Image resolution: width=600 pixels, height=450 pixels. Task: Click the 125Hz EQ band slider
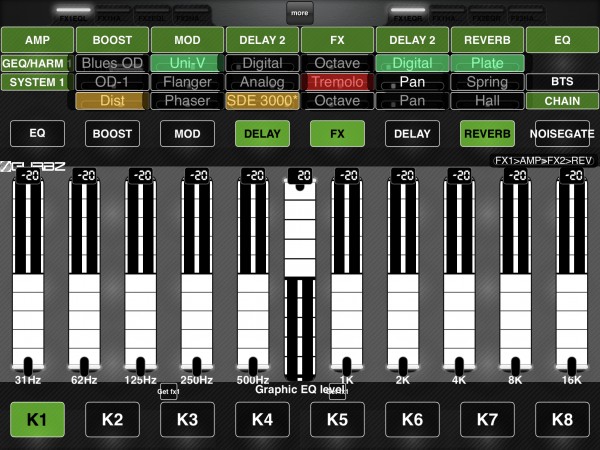click(x=140, y=273)
